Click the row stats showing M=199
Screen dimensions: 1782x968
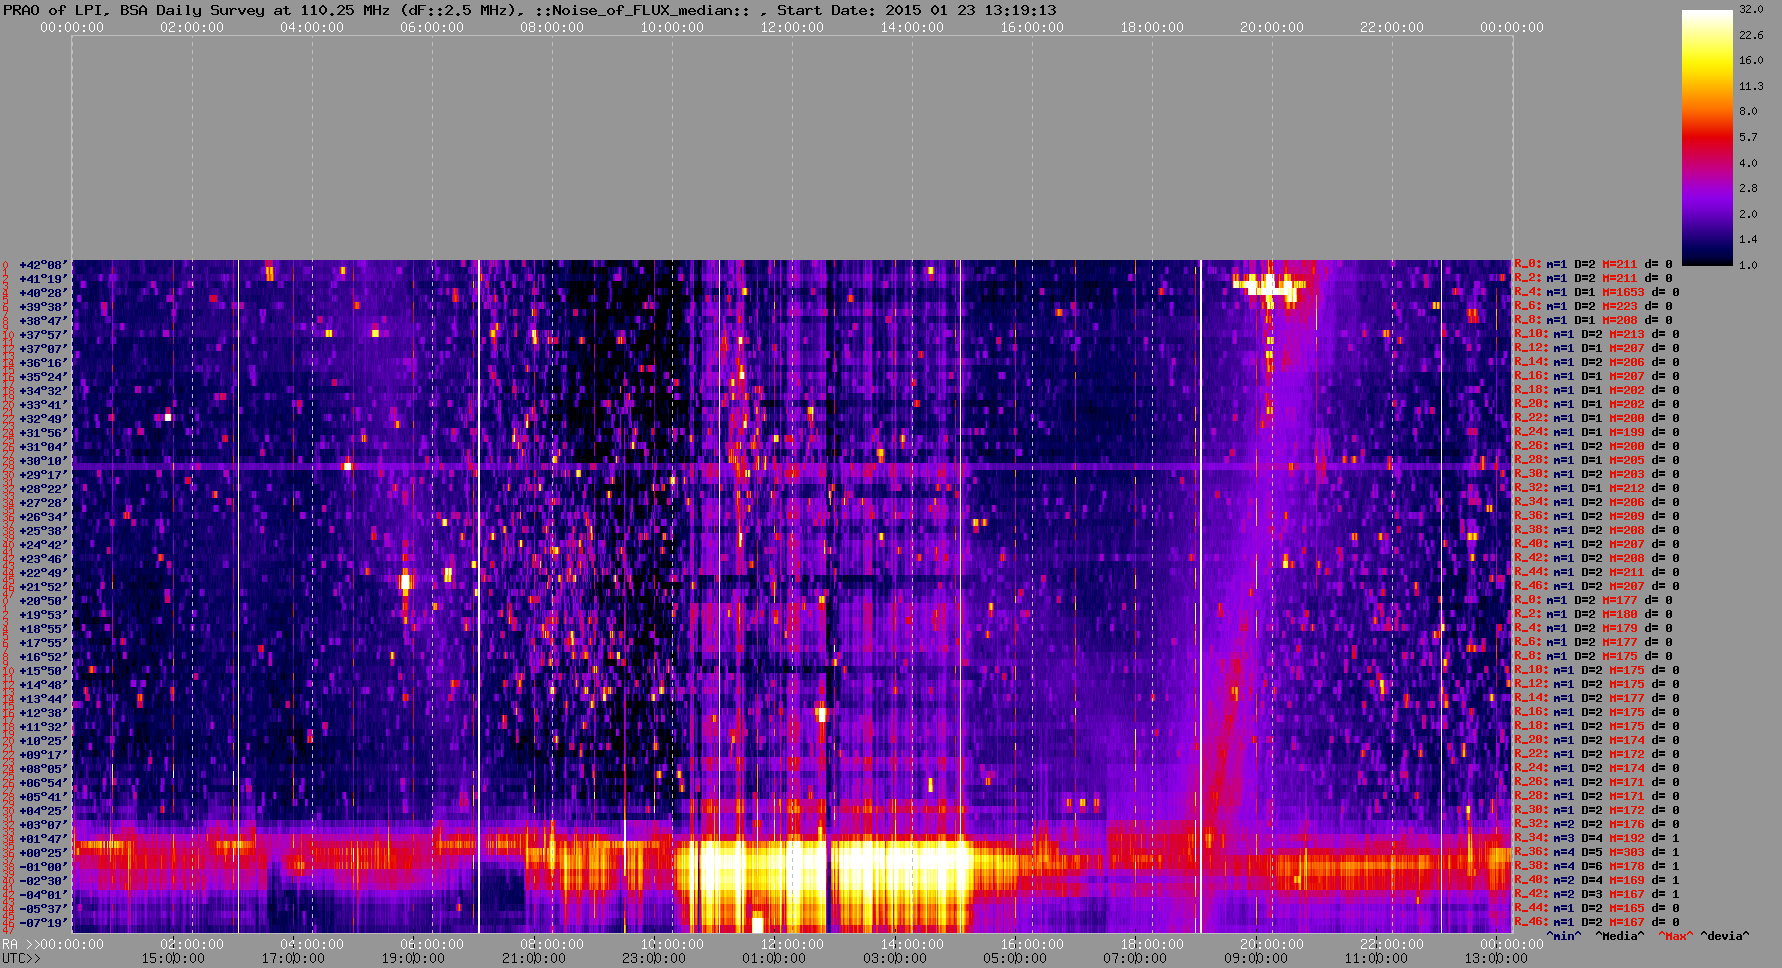click(x=1597, y=433)
